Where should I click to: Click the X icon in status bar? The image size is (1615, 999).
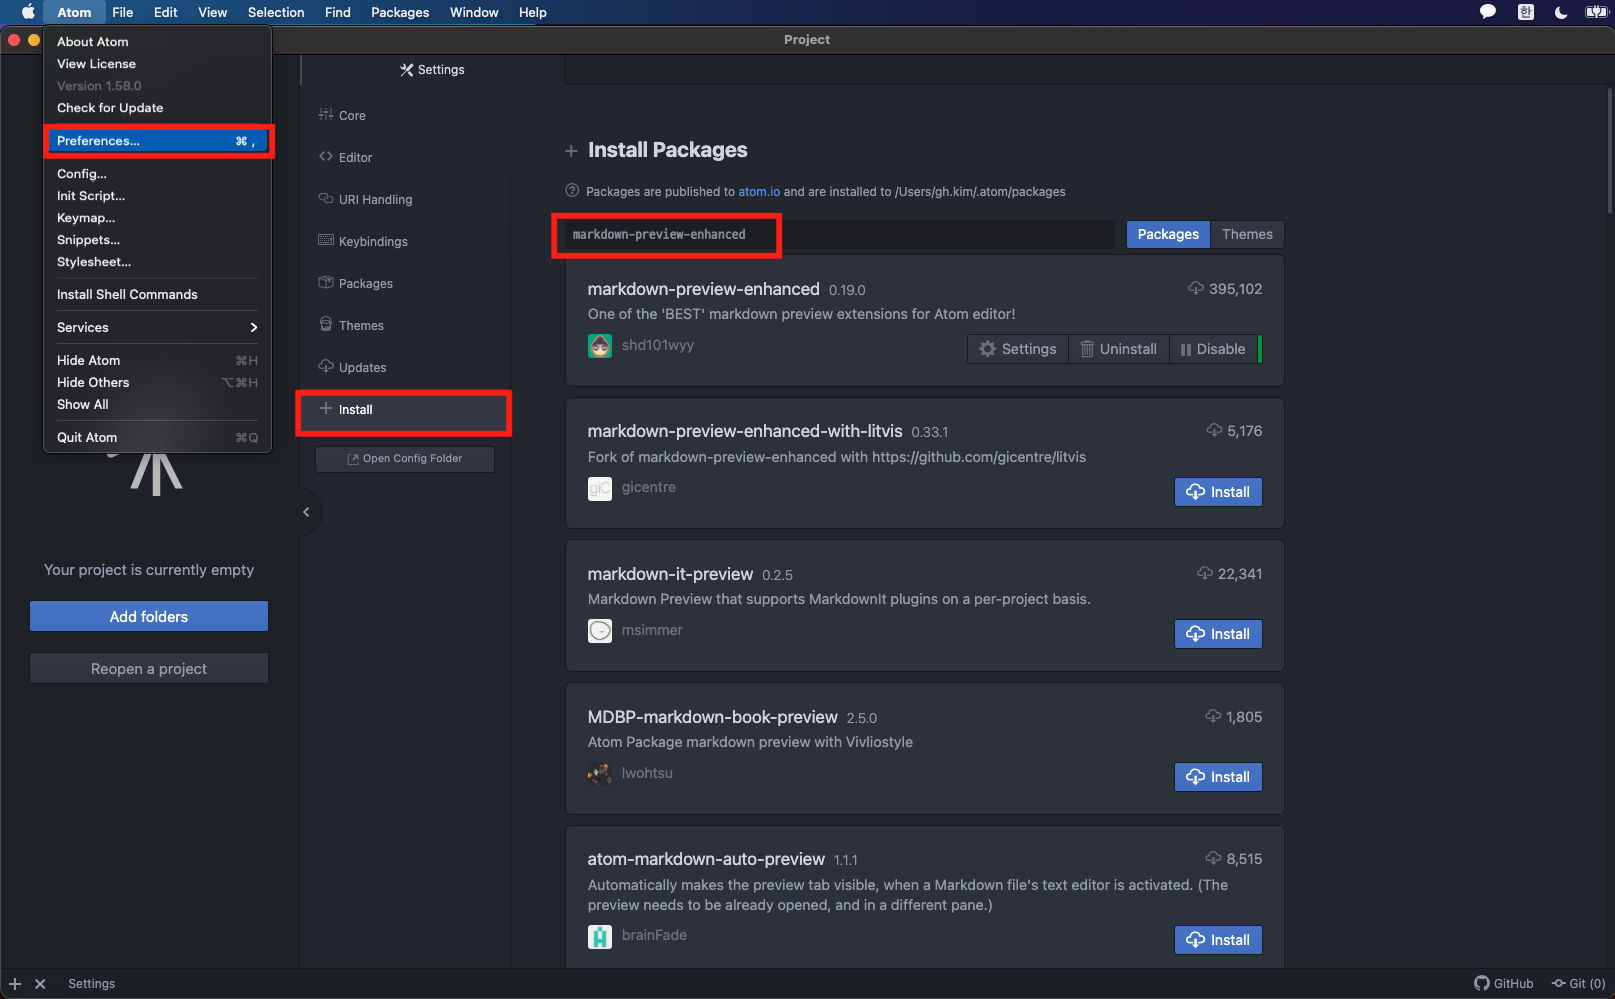point(40,984)
